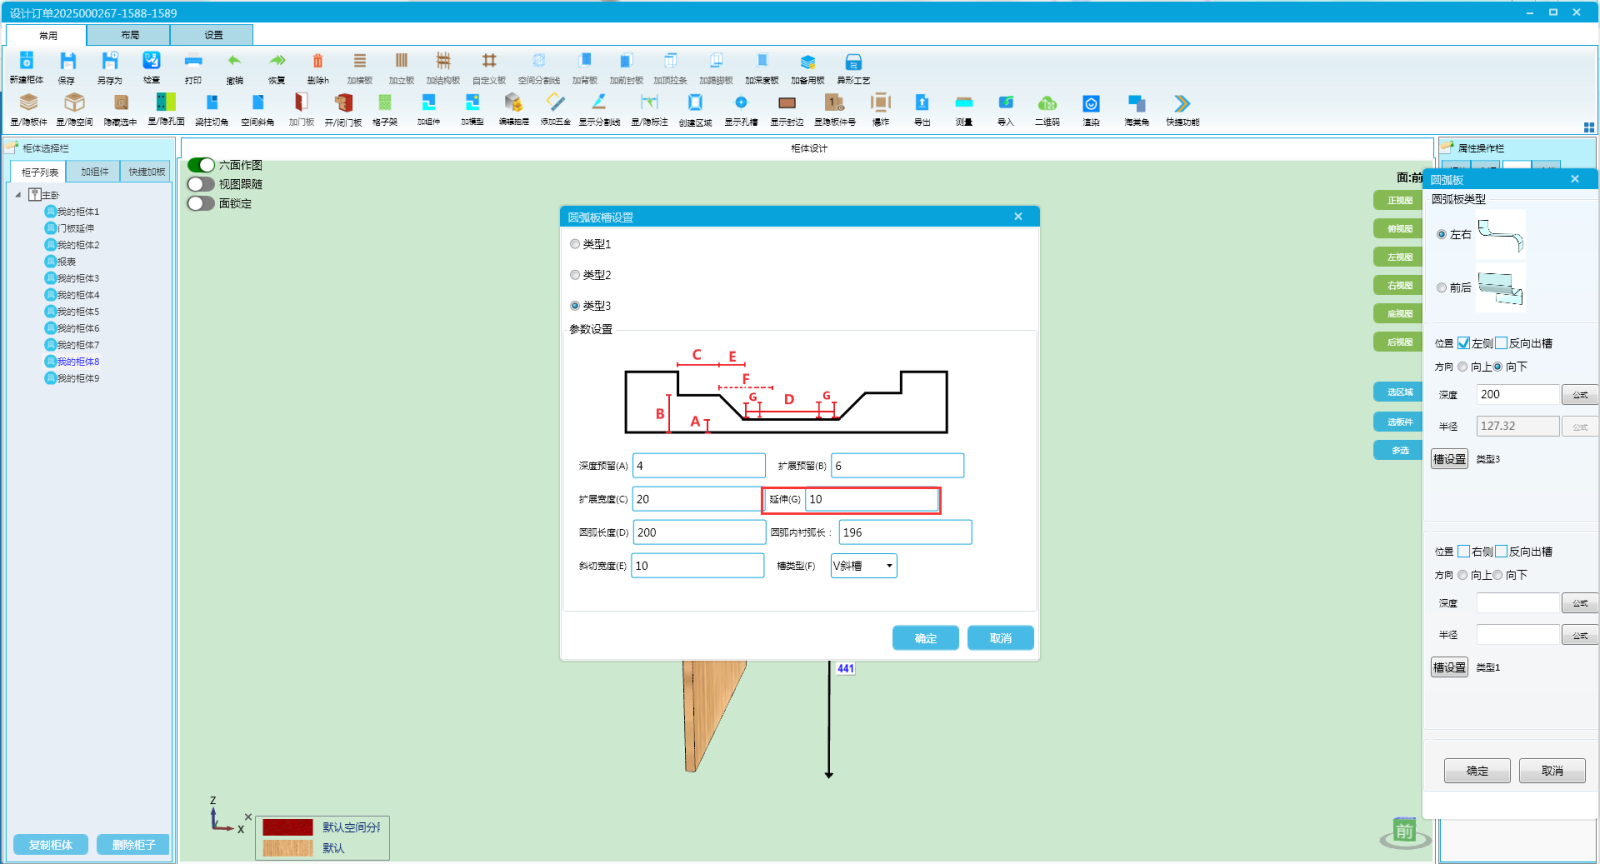Click the 测量 measure tool icon
This screenshot has height=864, width=1600.
[x=964, y=103]
